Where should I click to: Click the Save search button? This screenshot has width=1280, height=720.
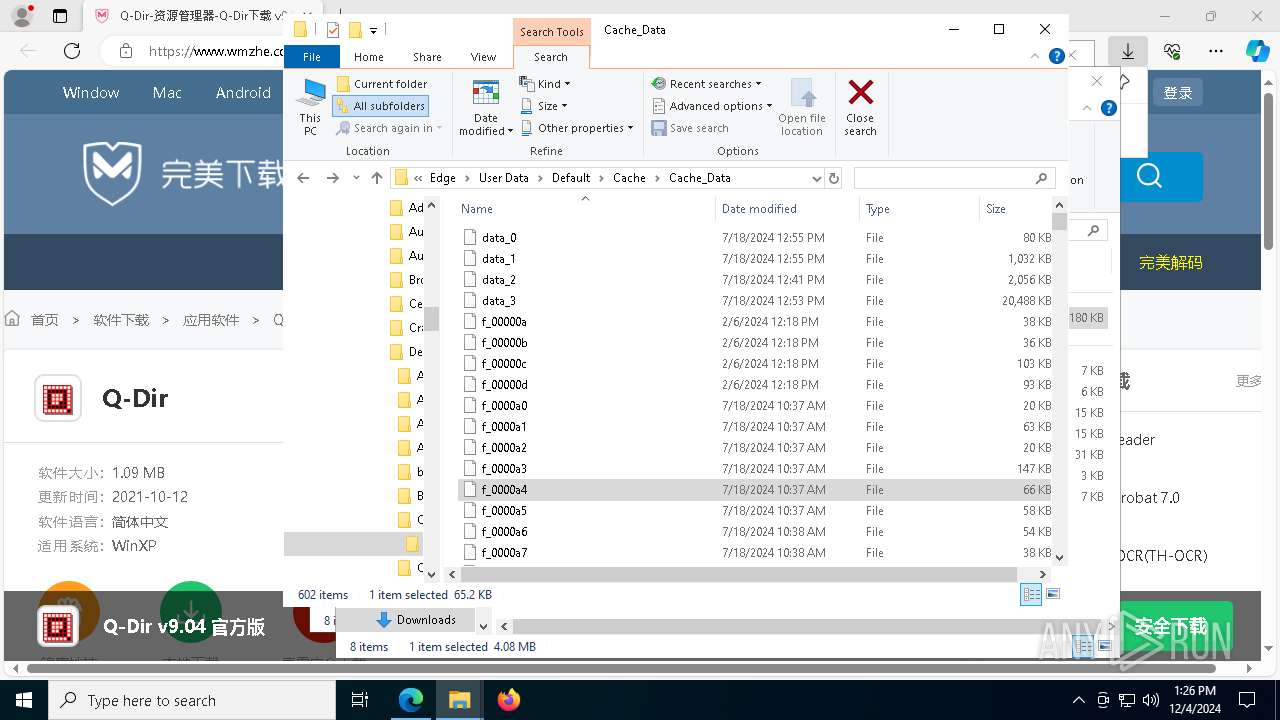click(x=690, y=128)
